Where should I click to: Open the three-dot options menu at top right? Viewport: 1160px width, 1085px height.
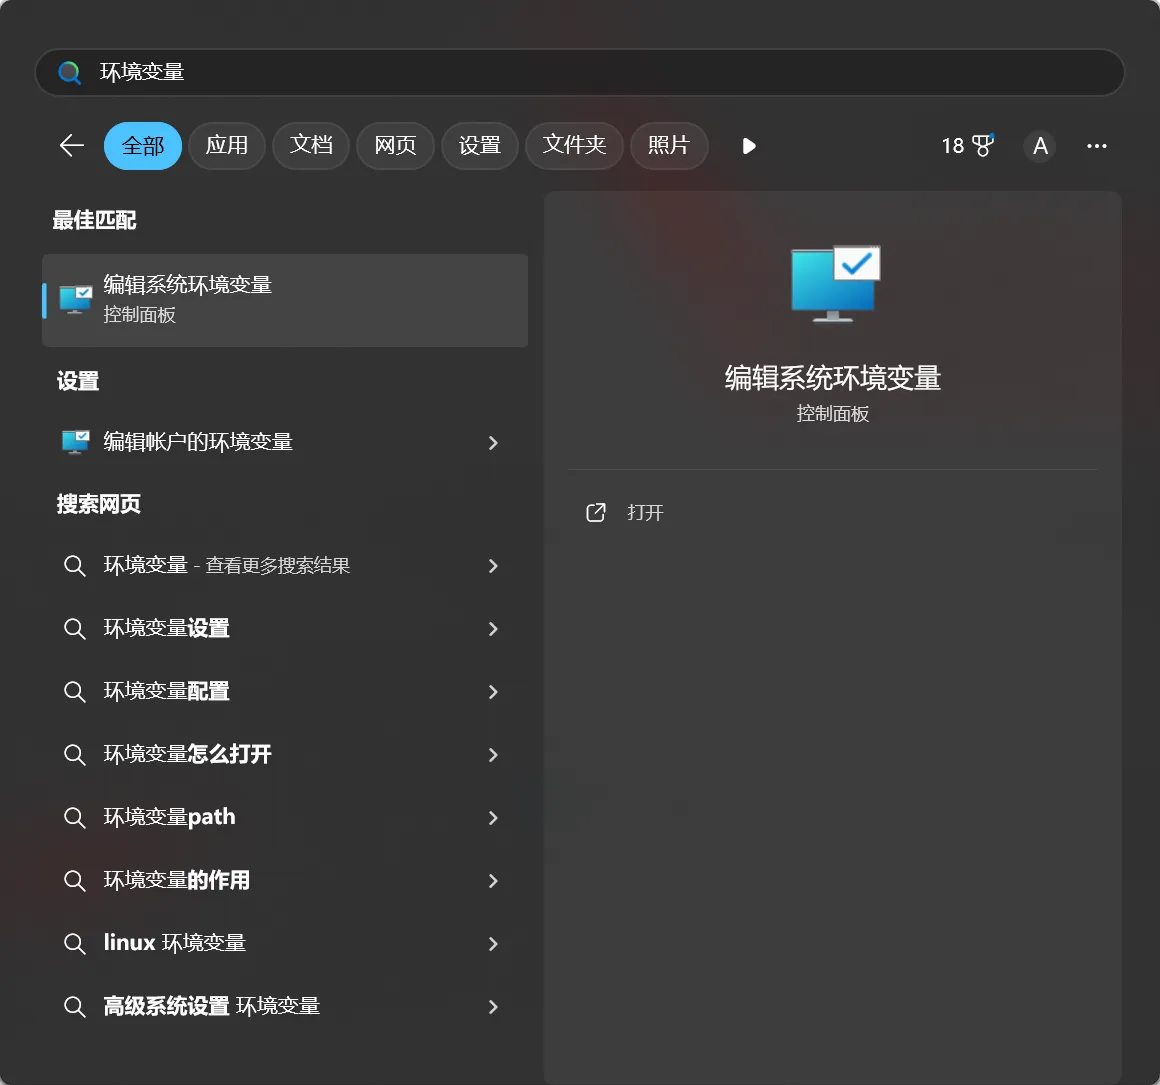[1097, 146]
